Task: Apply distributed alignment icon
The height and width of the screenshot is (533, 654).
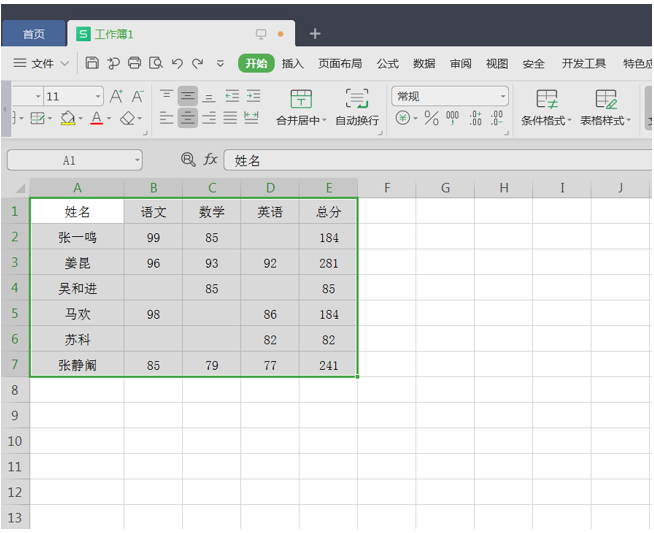Action: pyautogui.click(x=251, y=118)
